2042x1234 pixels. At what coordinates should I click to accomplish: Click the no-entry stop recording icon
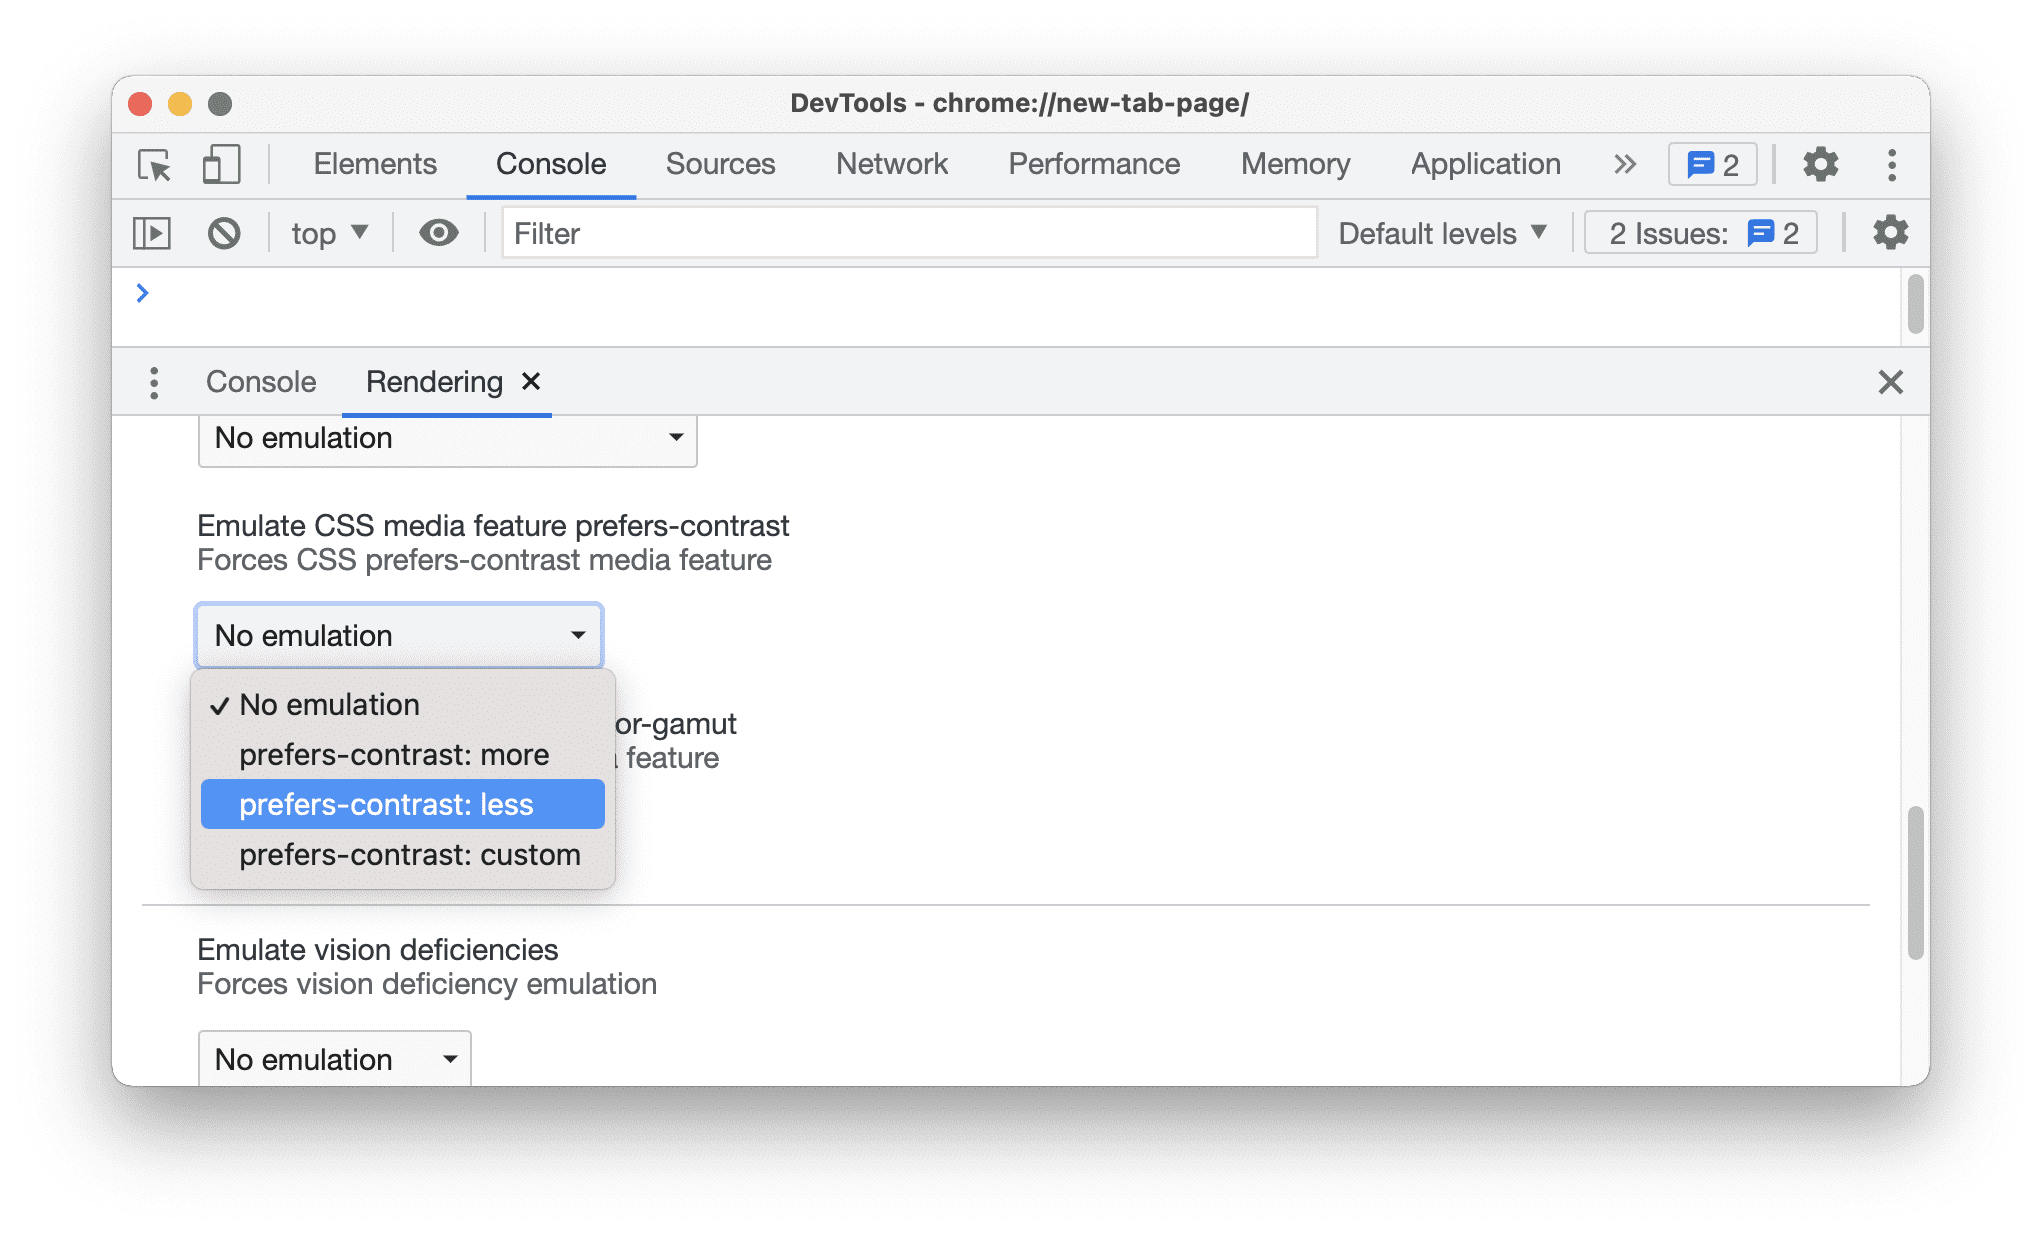coord(223,232)
